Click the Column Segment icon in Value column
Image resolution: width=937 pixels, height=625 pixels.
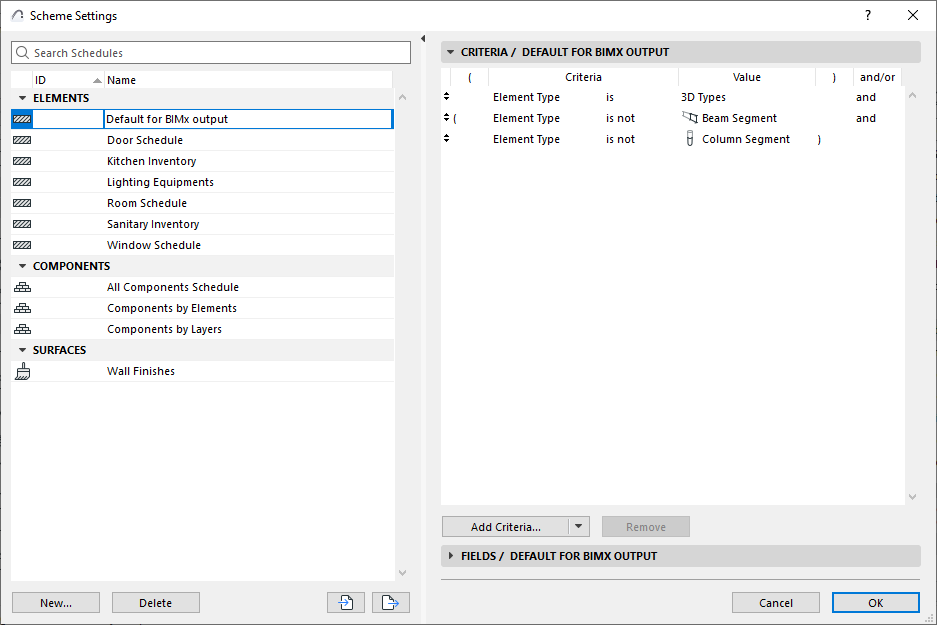click(x=690, y=139)
